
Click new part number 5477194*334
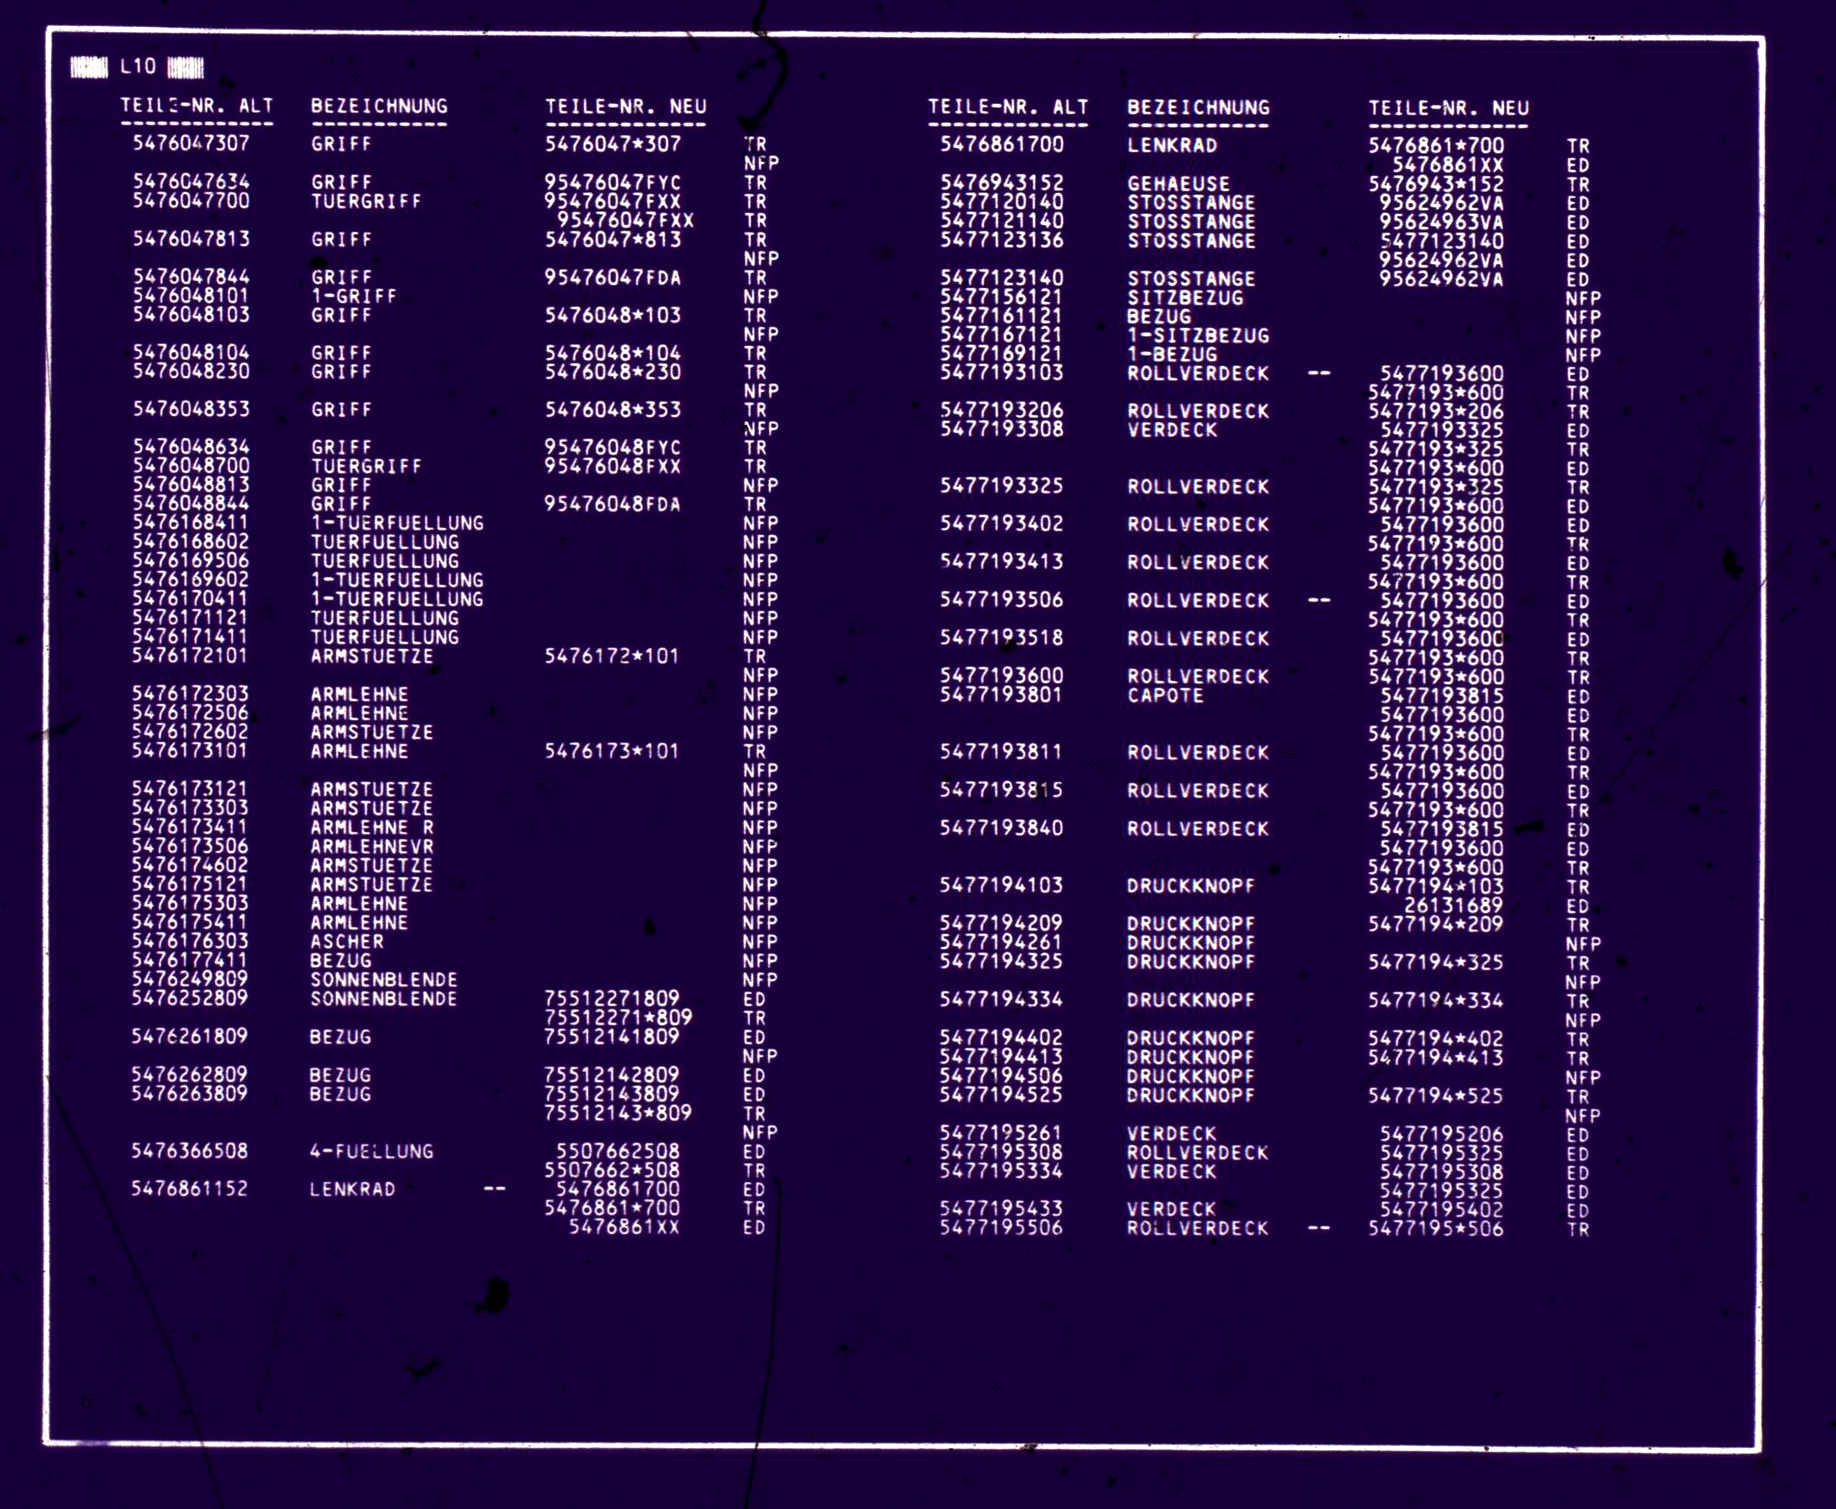(x=1436, y=1000)
